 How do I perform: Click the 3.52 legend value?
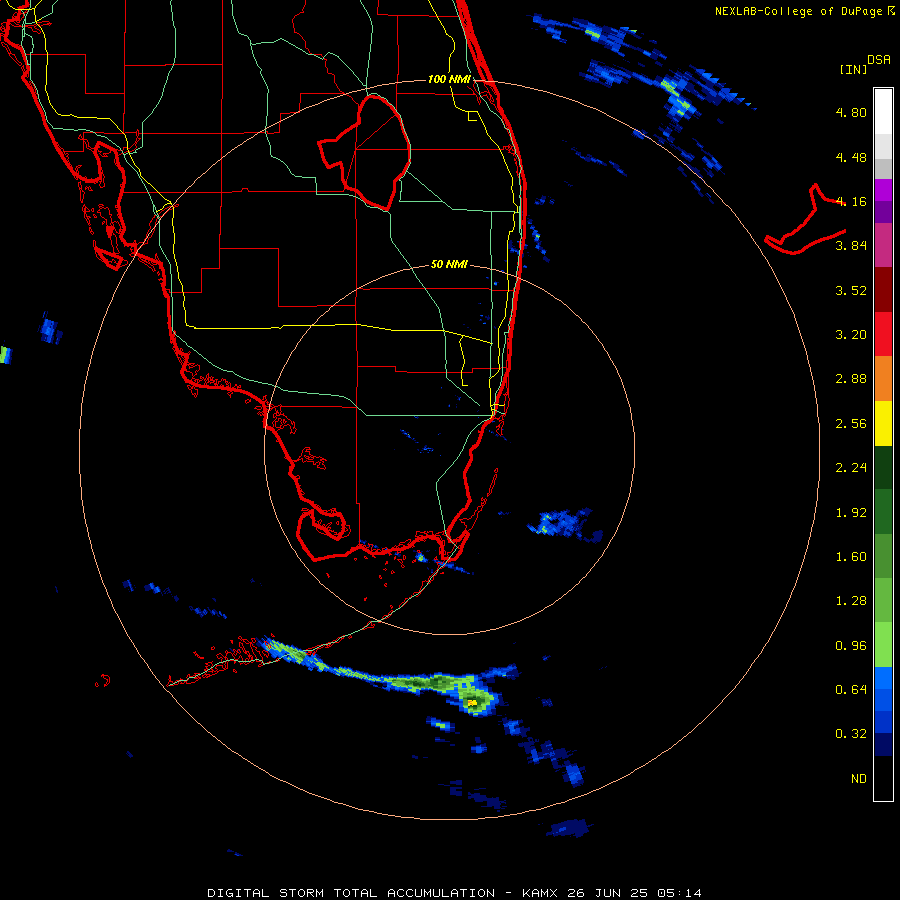[851, 290]
